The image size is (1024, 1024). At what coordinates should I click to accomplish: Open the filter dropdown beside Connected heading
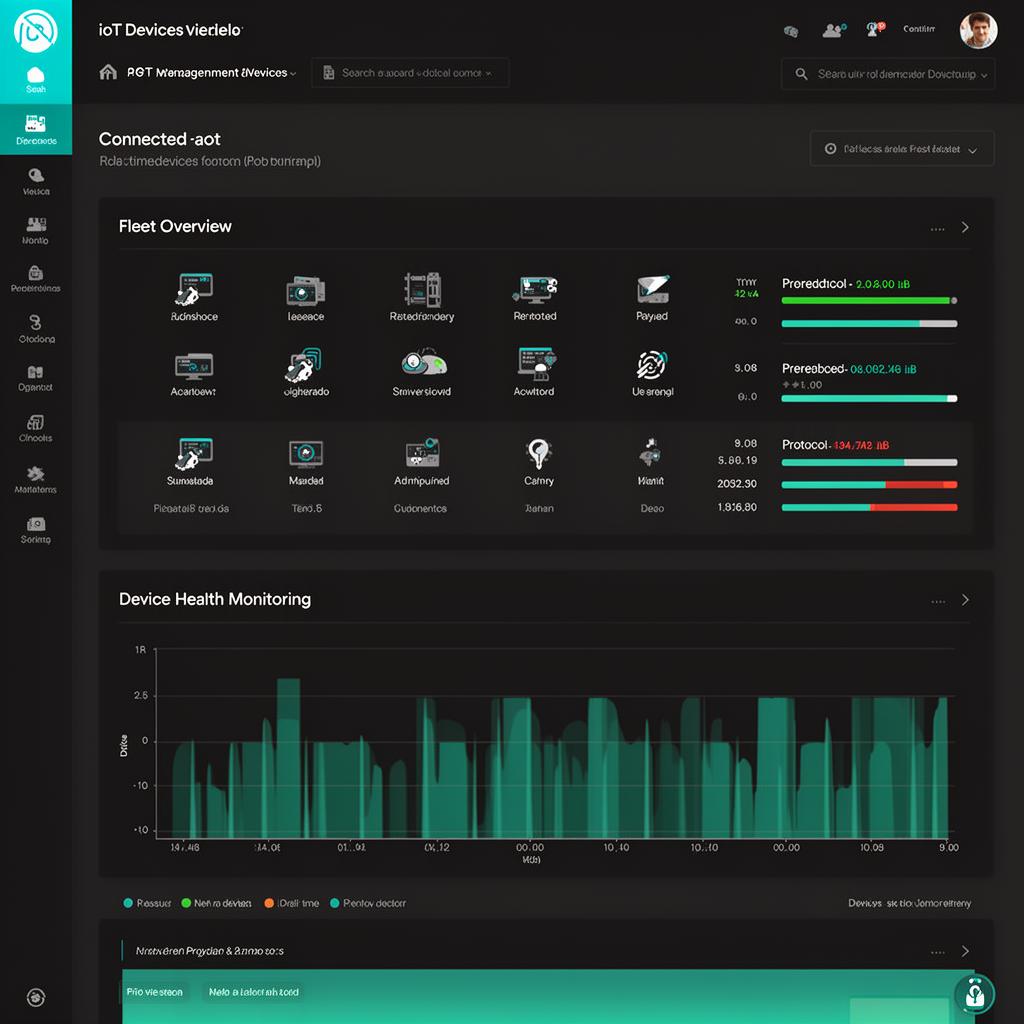pos(901,149)
